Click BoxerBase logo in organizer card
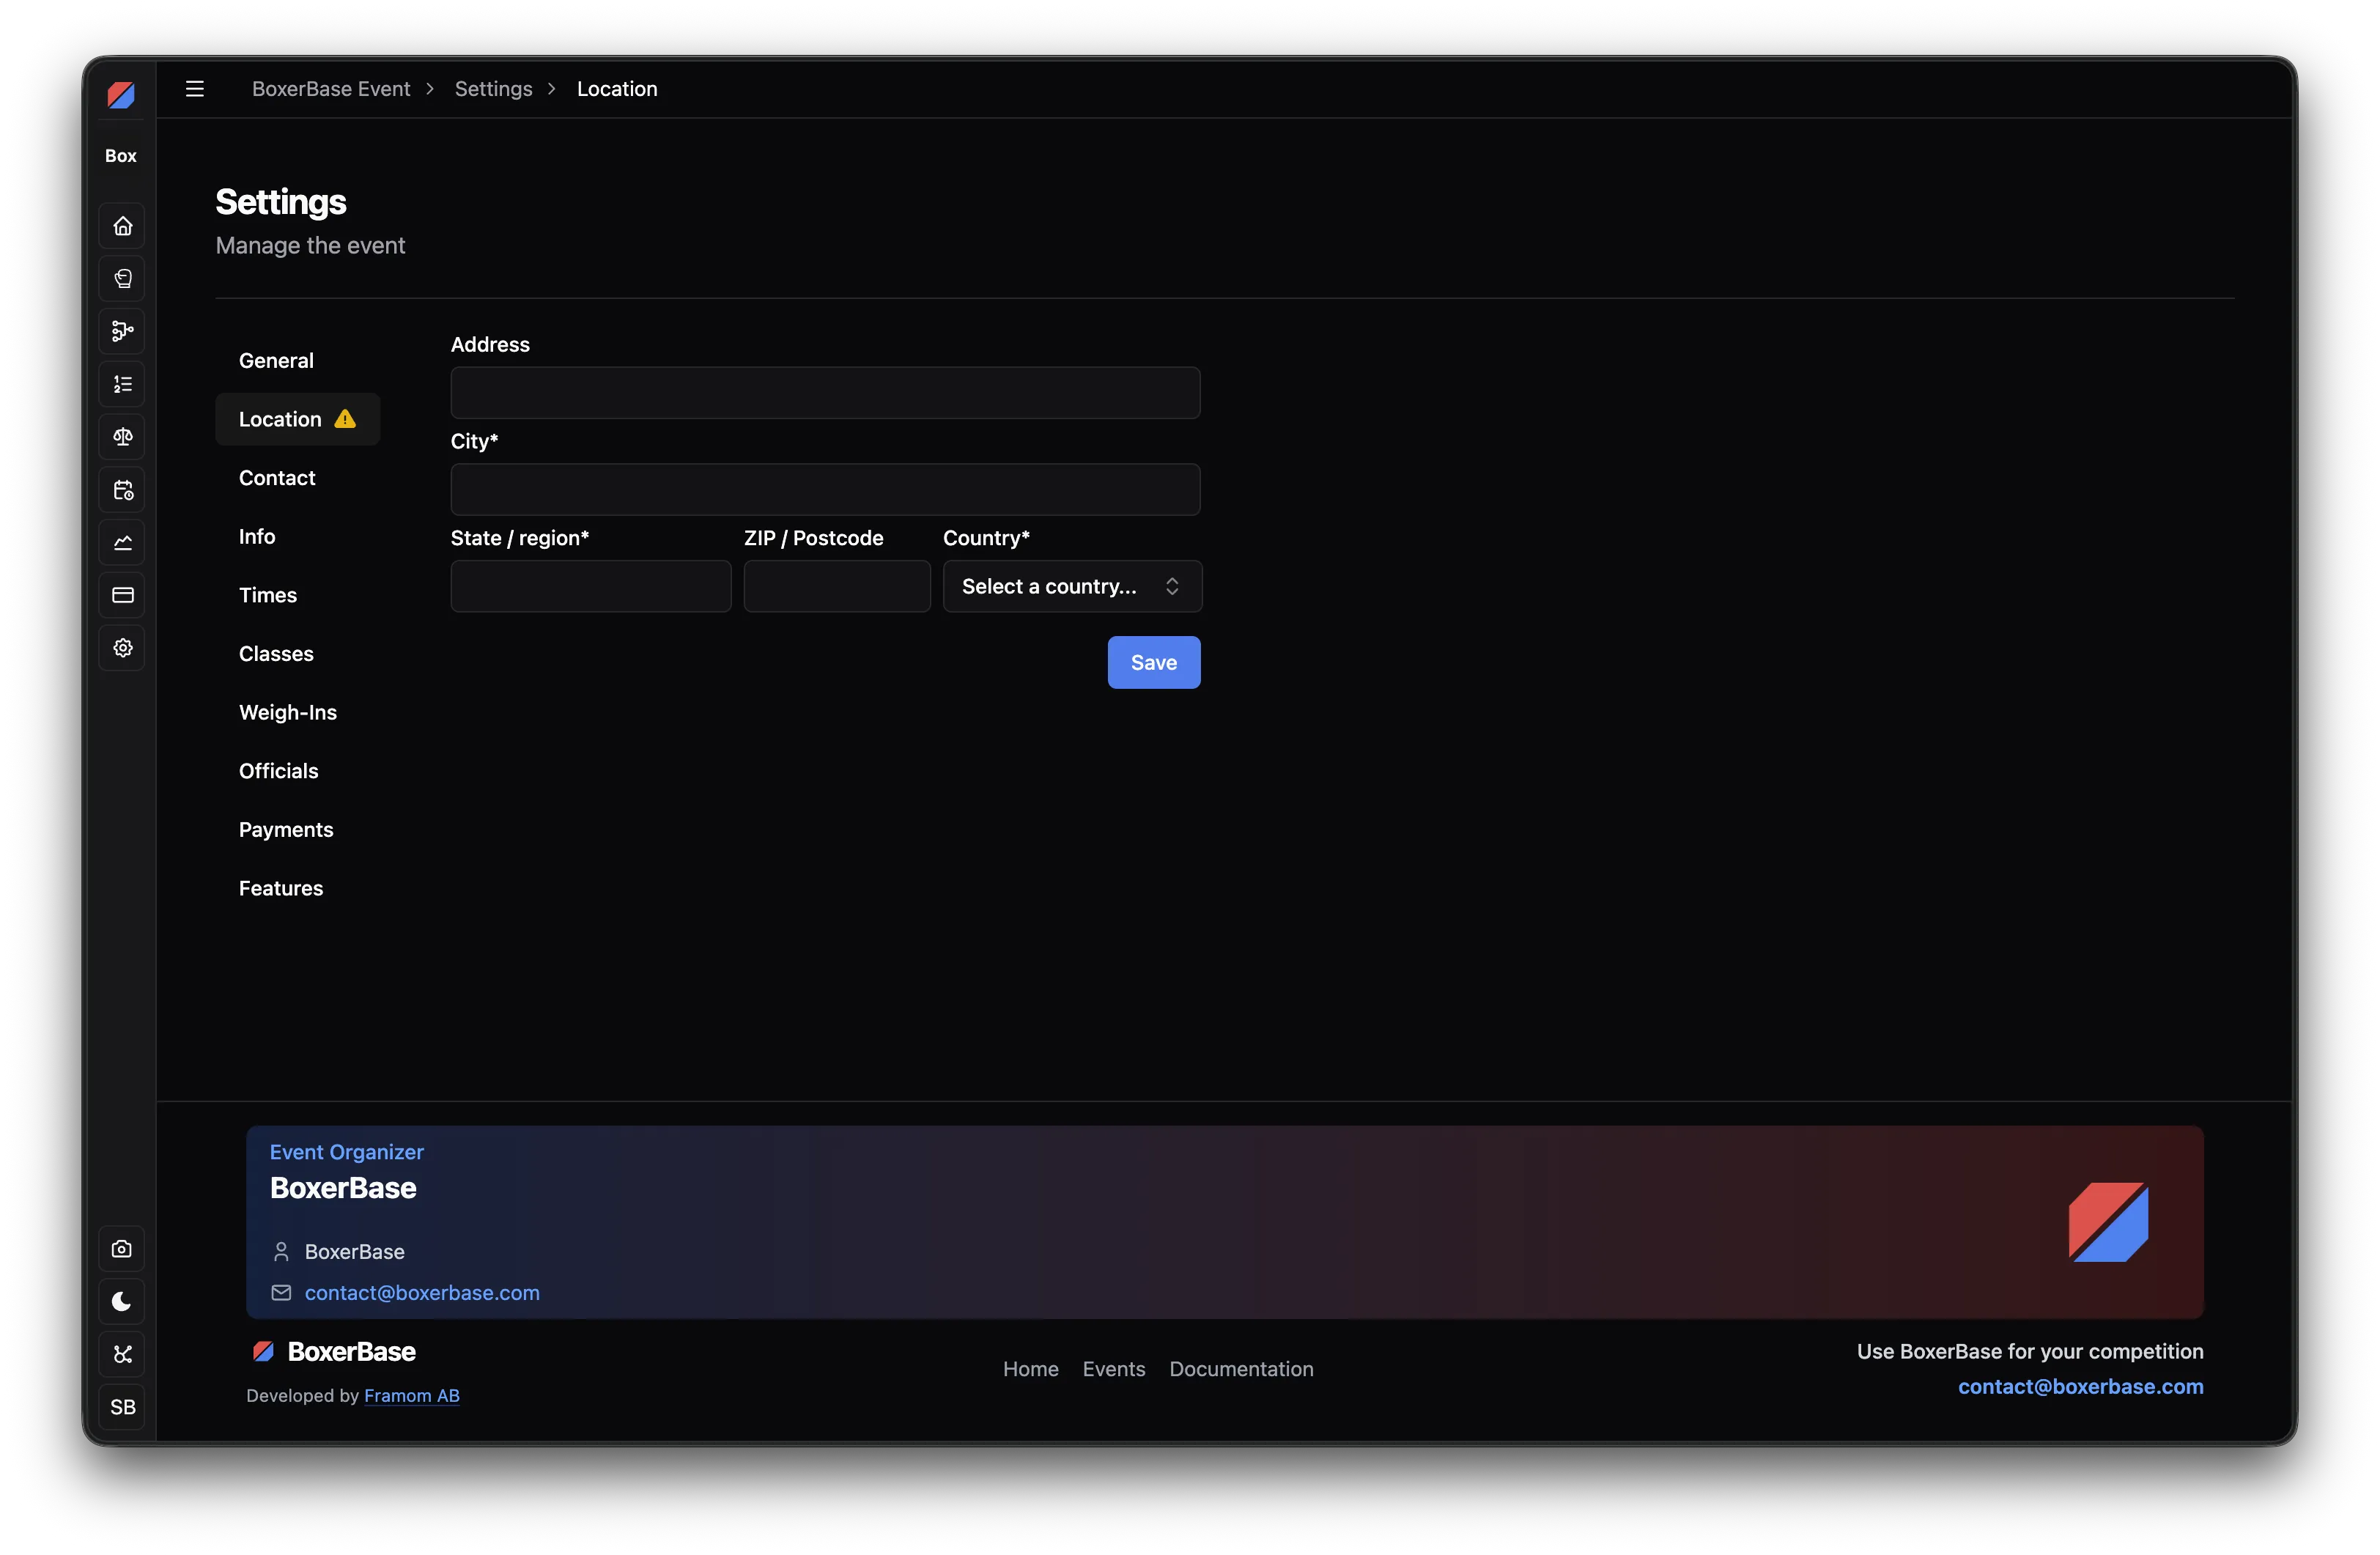This screenshot has height=1555, width=2380. (x=2108, y=1222)
